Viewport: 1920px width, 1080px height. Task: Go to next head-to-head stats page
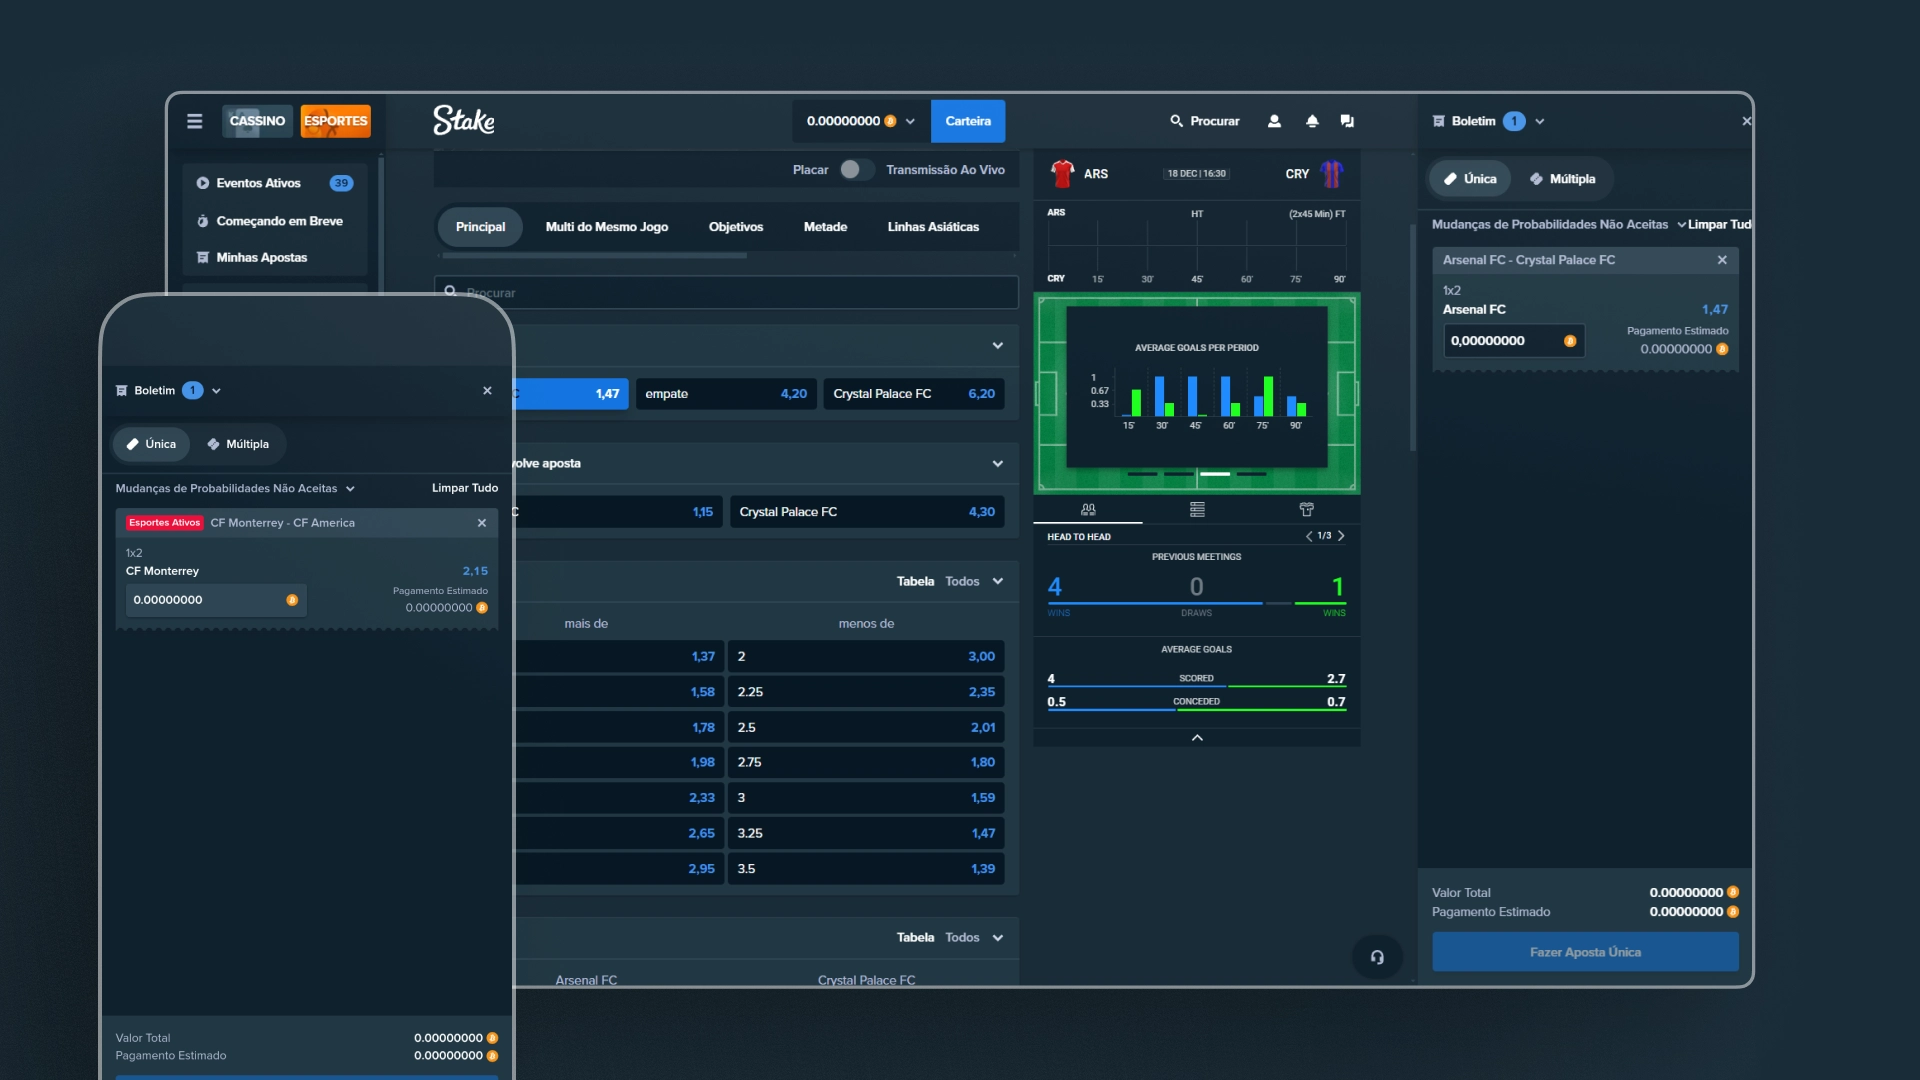pos(1341,536)
